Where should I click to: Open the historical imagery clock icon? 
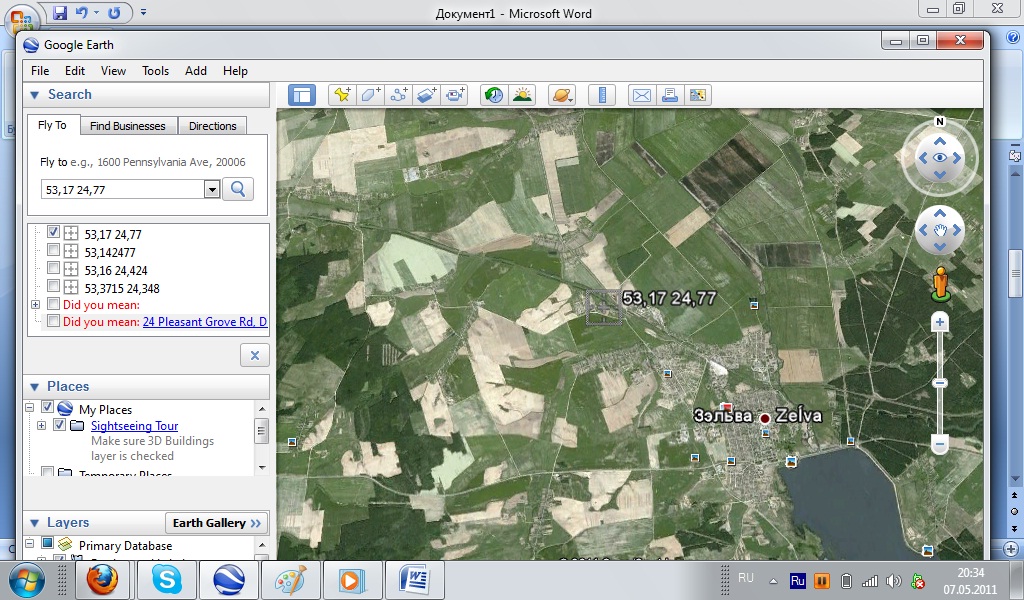[494, 95]
